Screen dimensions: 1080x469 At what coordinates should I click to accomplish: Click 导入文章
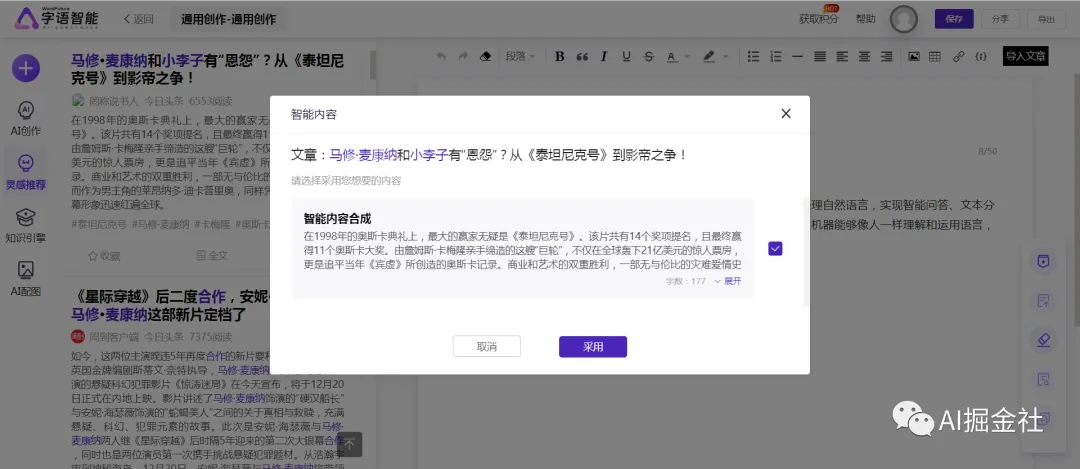pyautogui.click(x=1026, y=56)
